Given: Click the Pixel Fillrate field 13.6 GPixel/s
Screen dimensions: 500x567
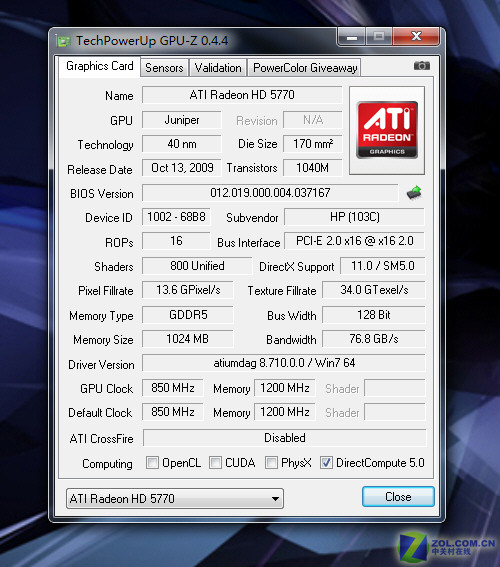Looking at the screenshot, I should pyautogui.click(x=188, y=290).
